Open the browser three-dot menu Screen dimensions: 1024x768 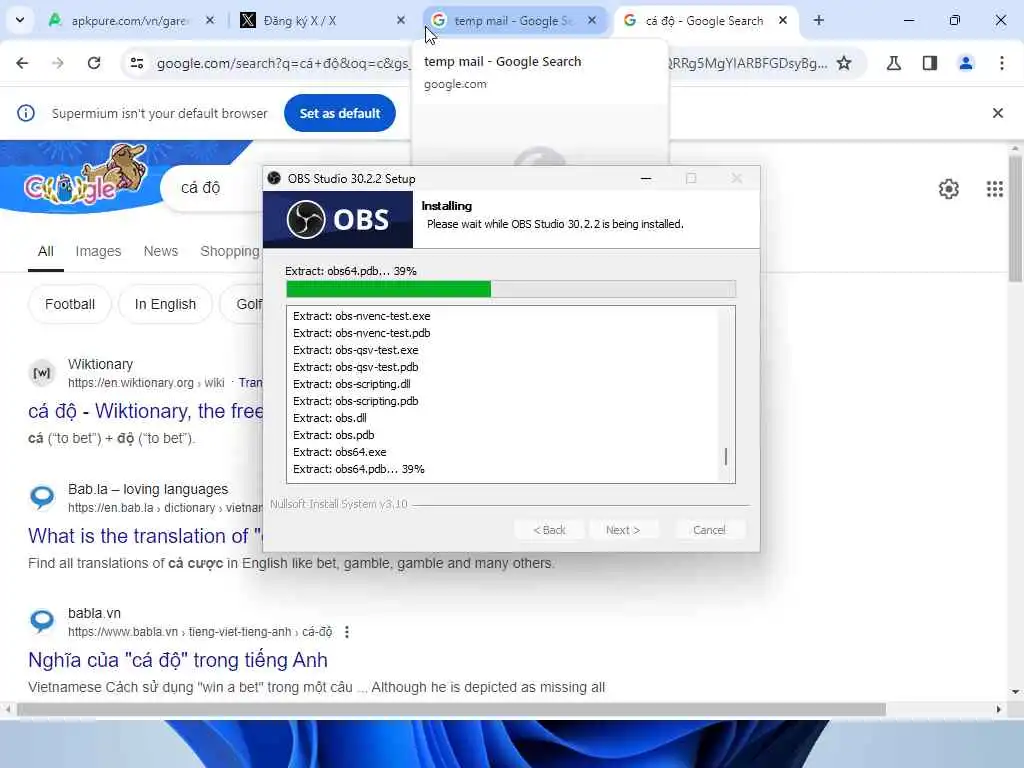pyautogui.click(x=1002, y=63)
